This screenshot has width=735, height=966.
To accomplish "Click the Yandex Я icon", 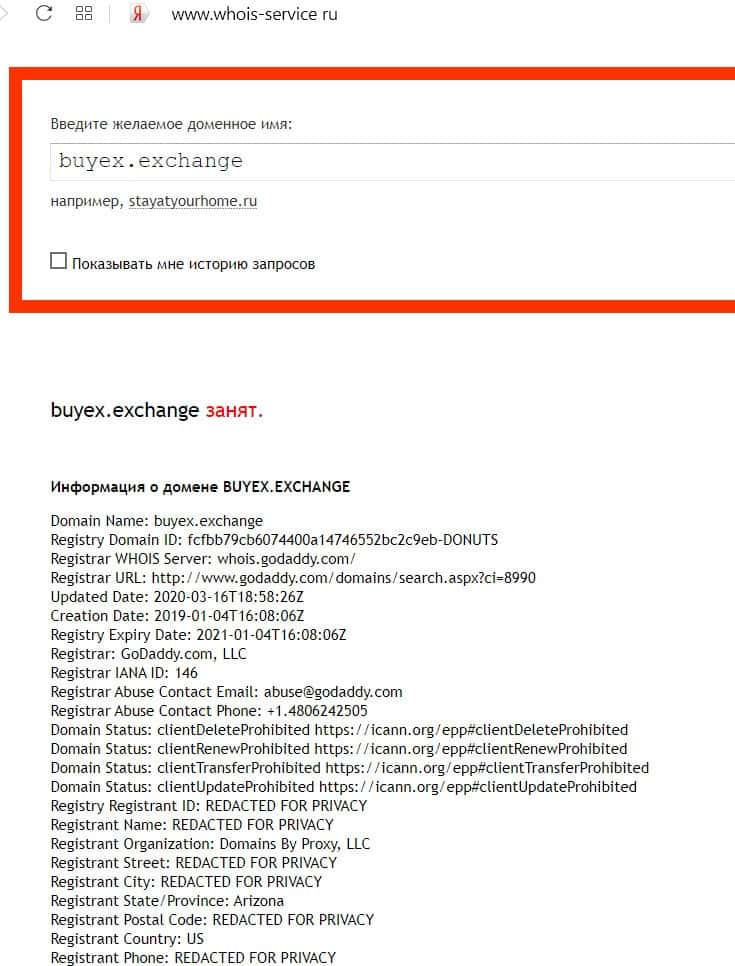I will coord(137,14).
